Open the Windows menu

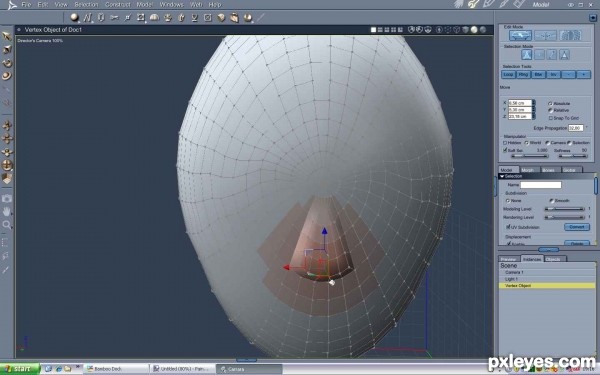click(x=171, y=5)
